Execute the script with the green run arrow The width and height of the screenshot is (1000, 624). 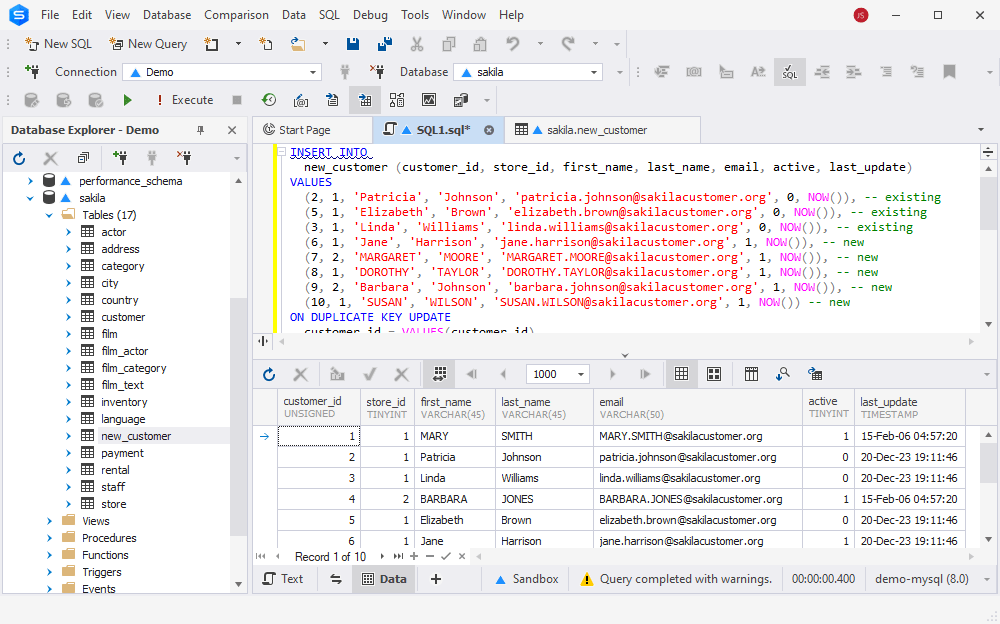127,100
